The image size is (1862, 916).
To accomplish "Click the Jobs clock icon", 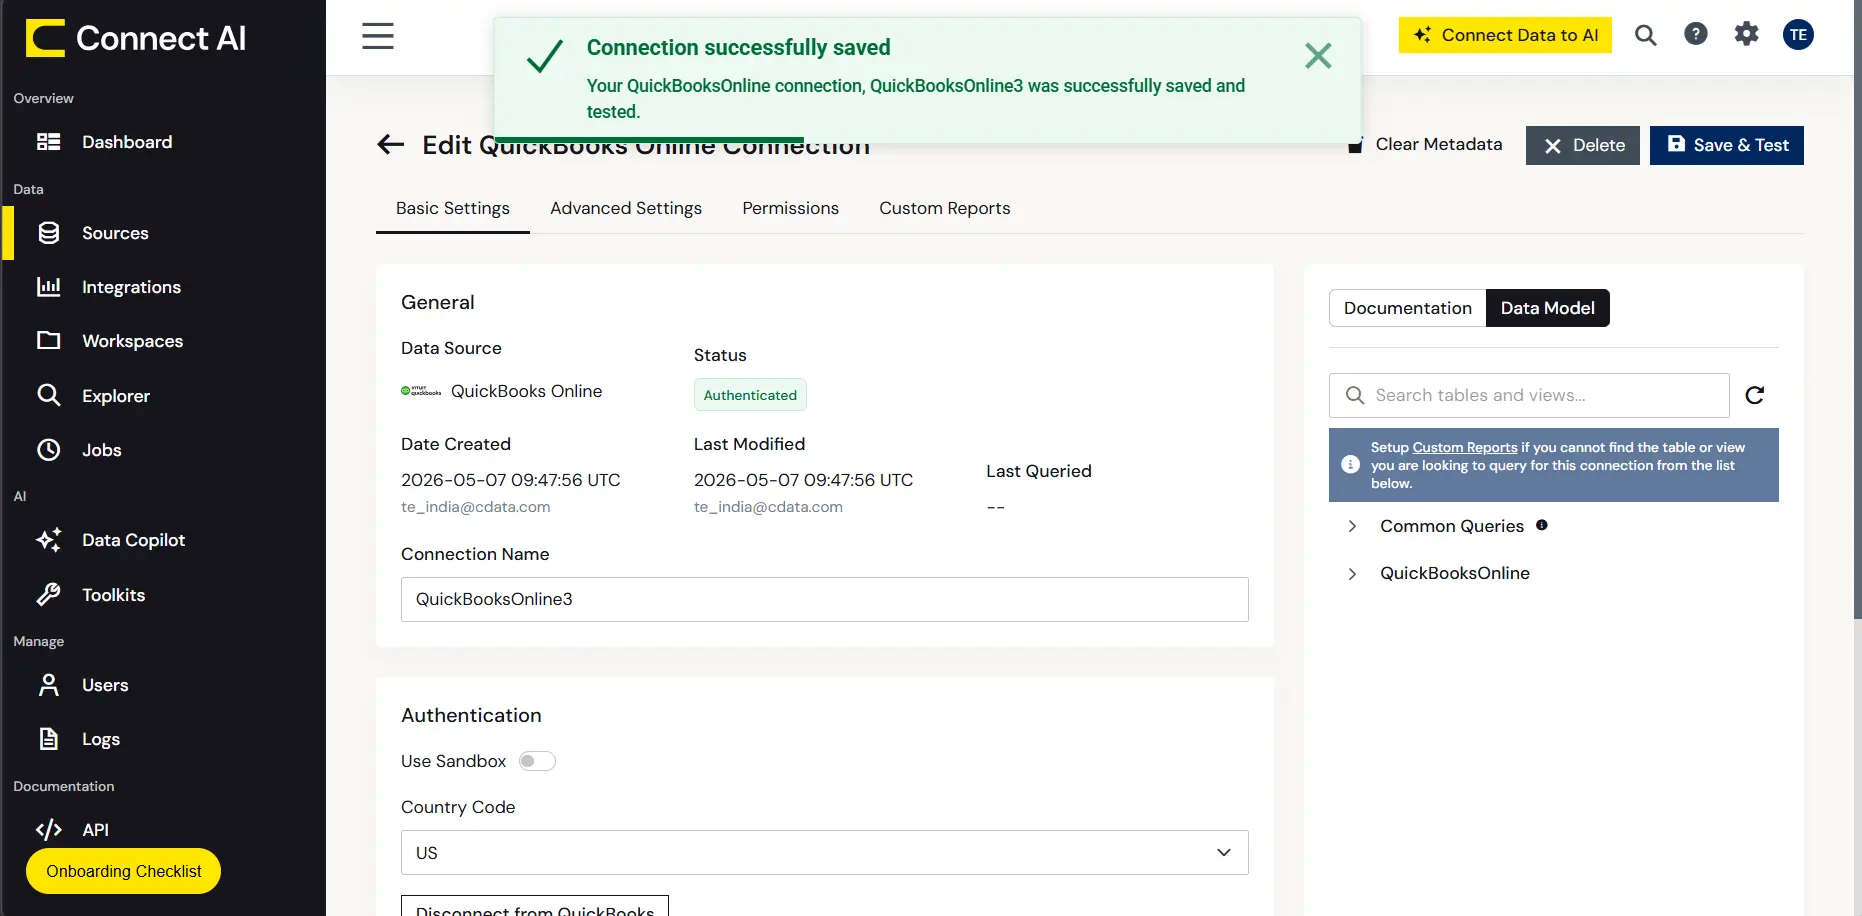I will click(x=48, y=450).
